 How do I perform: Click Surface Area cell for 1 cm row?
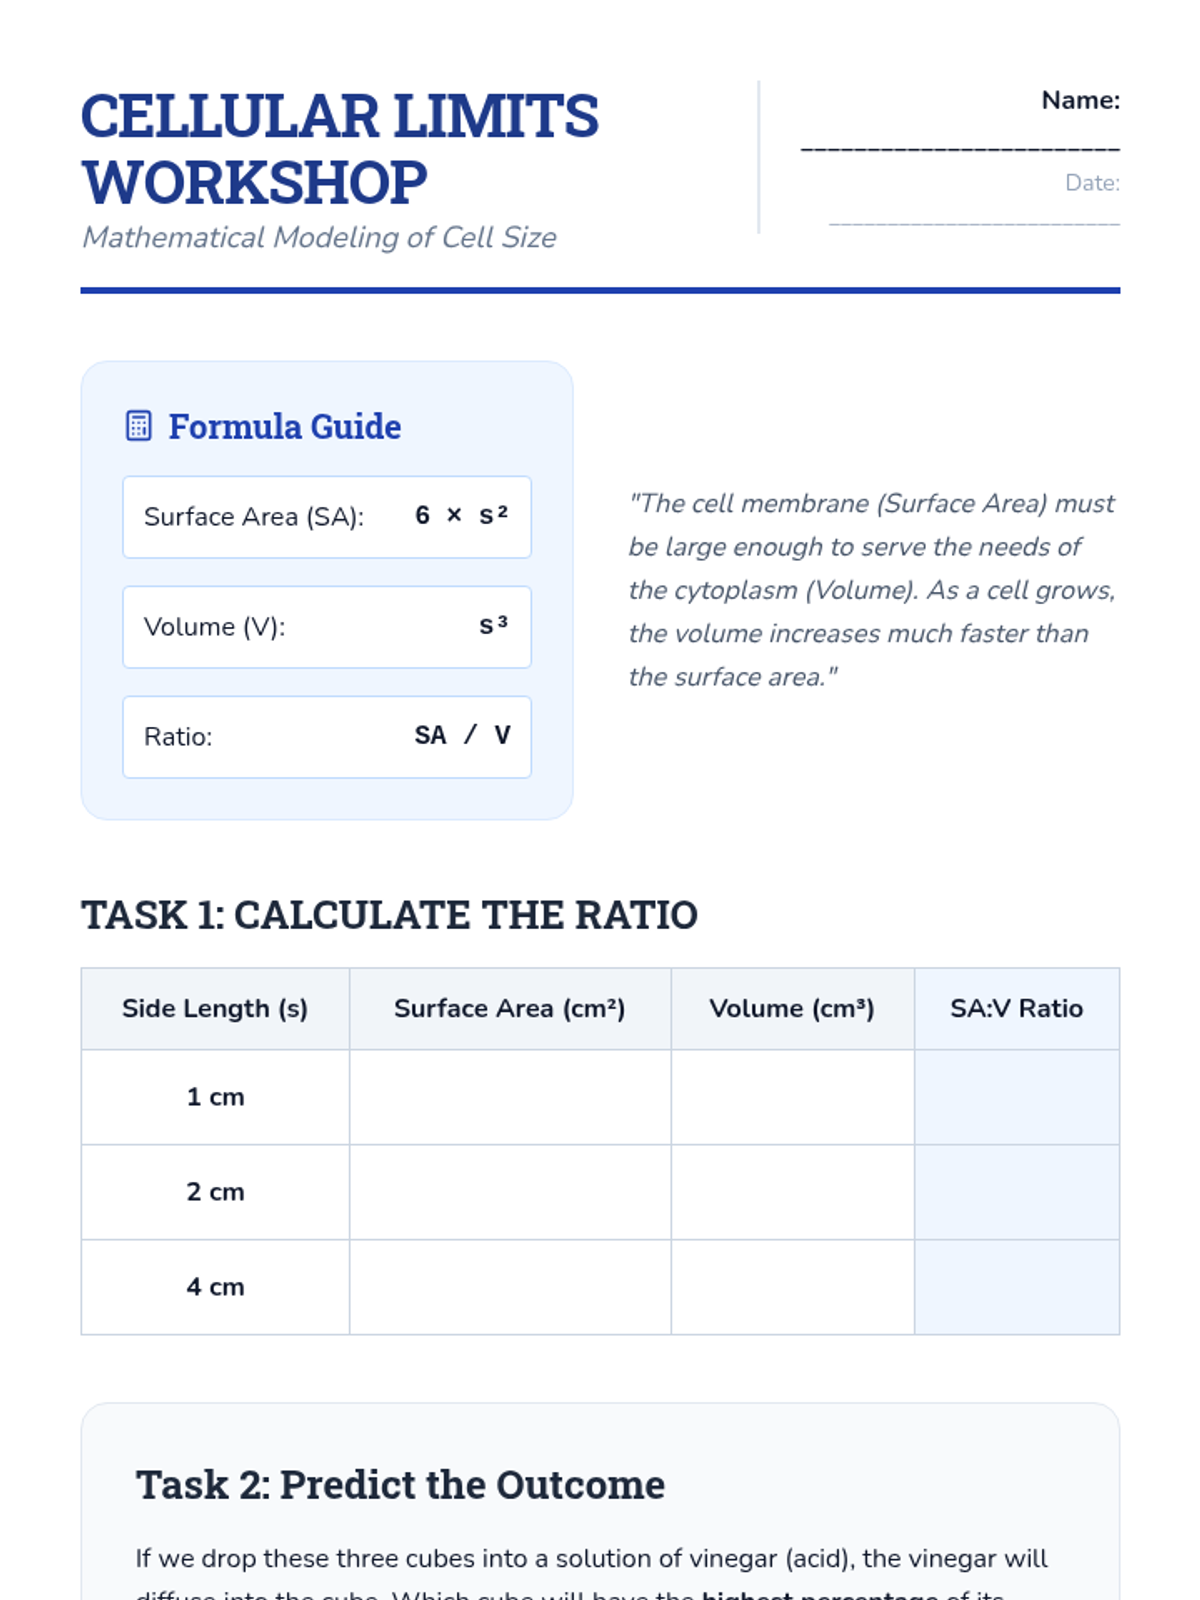[x=510, y=1097]
